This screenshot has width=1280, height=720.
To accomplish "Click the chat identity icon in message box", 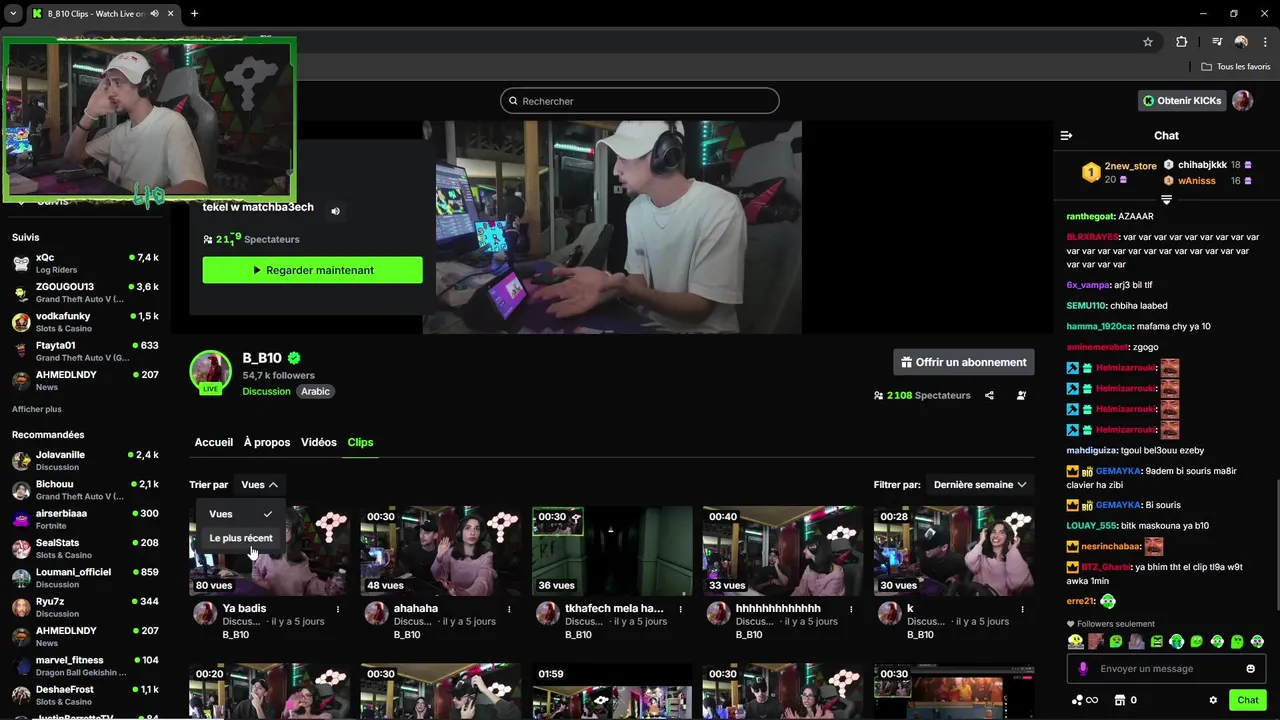I will (x=1083, y=669).
